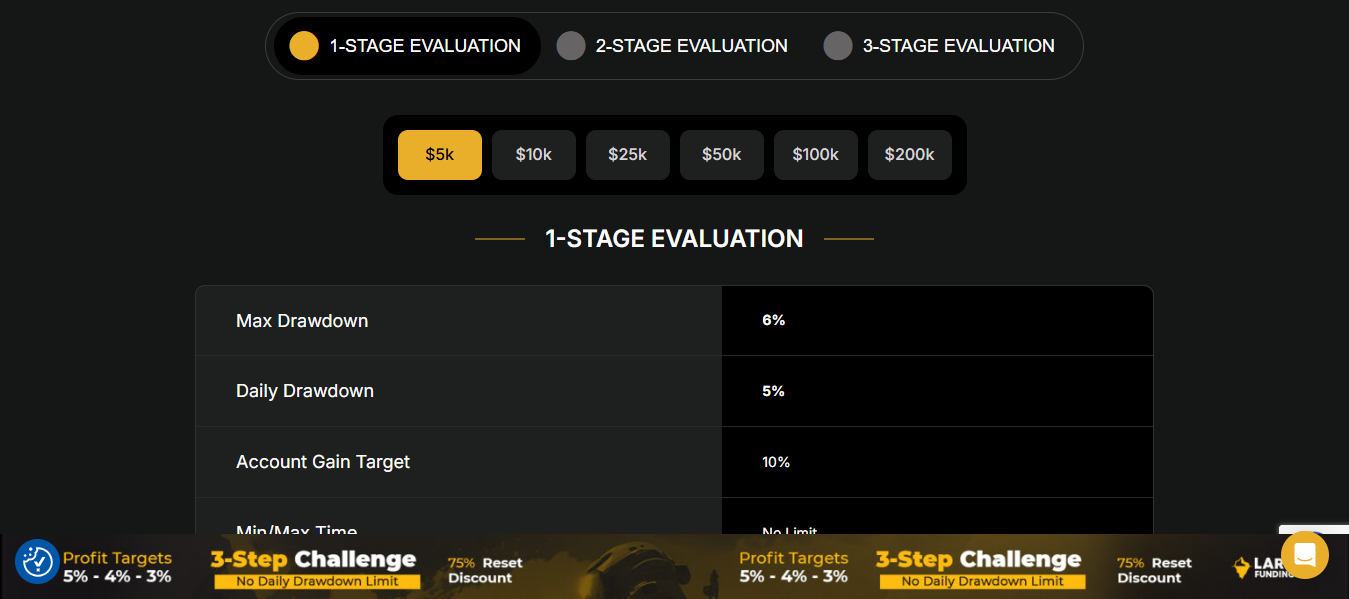Choose the $10k account size
Screen dimensions: 1349x599
(x=534, y=155)
